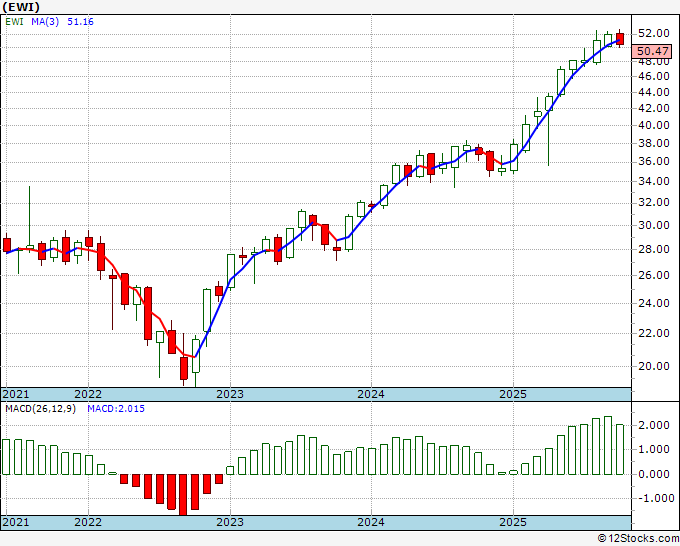Click the 22.00 price axis label
Image resolution: width=680 pixels, height=546 pixels.
click(x=653, y=333)
